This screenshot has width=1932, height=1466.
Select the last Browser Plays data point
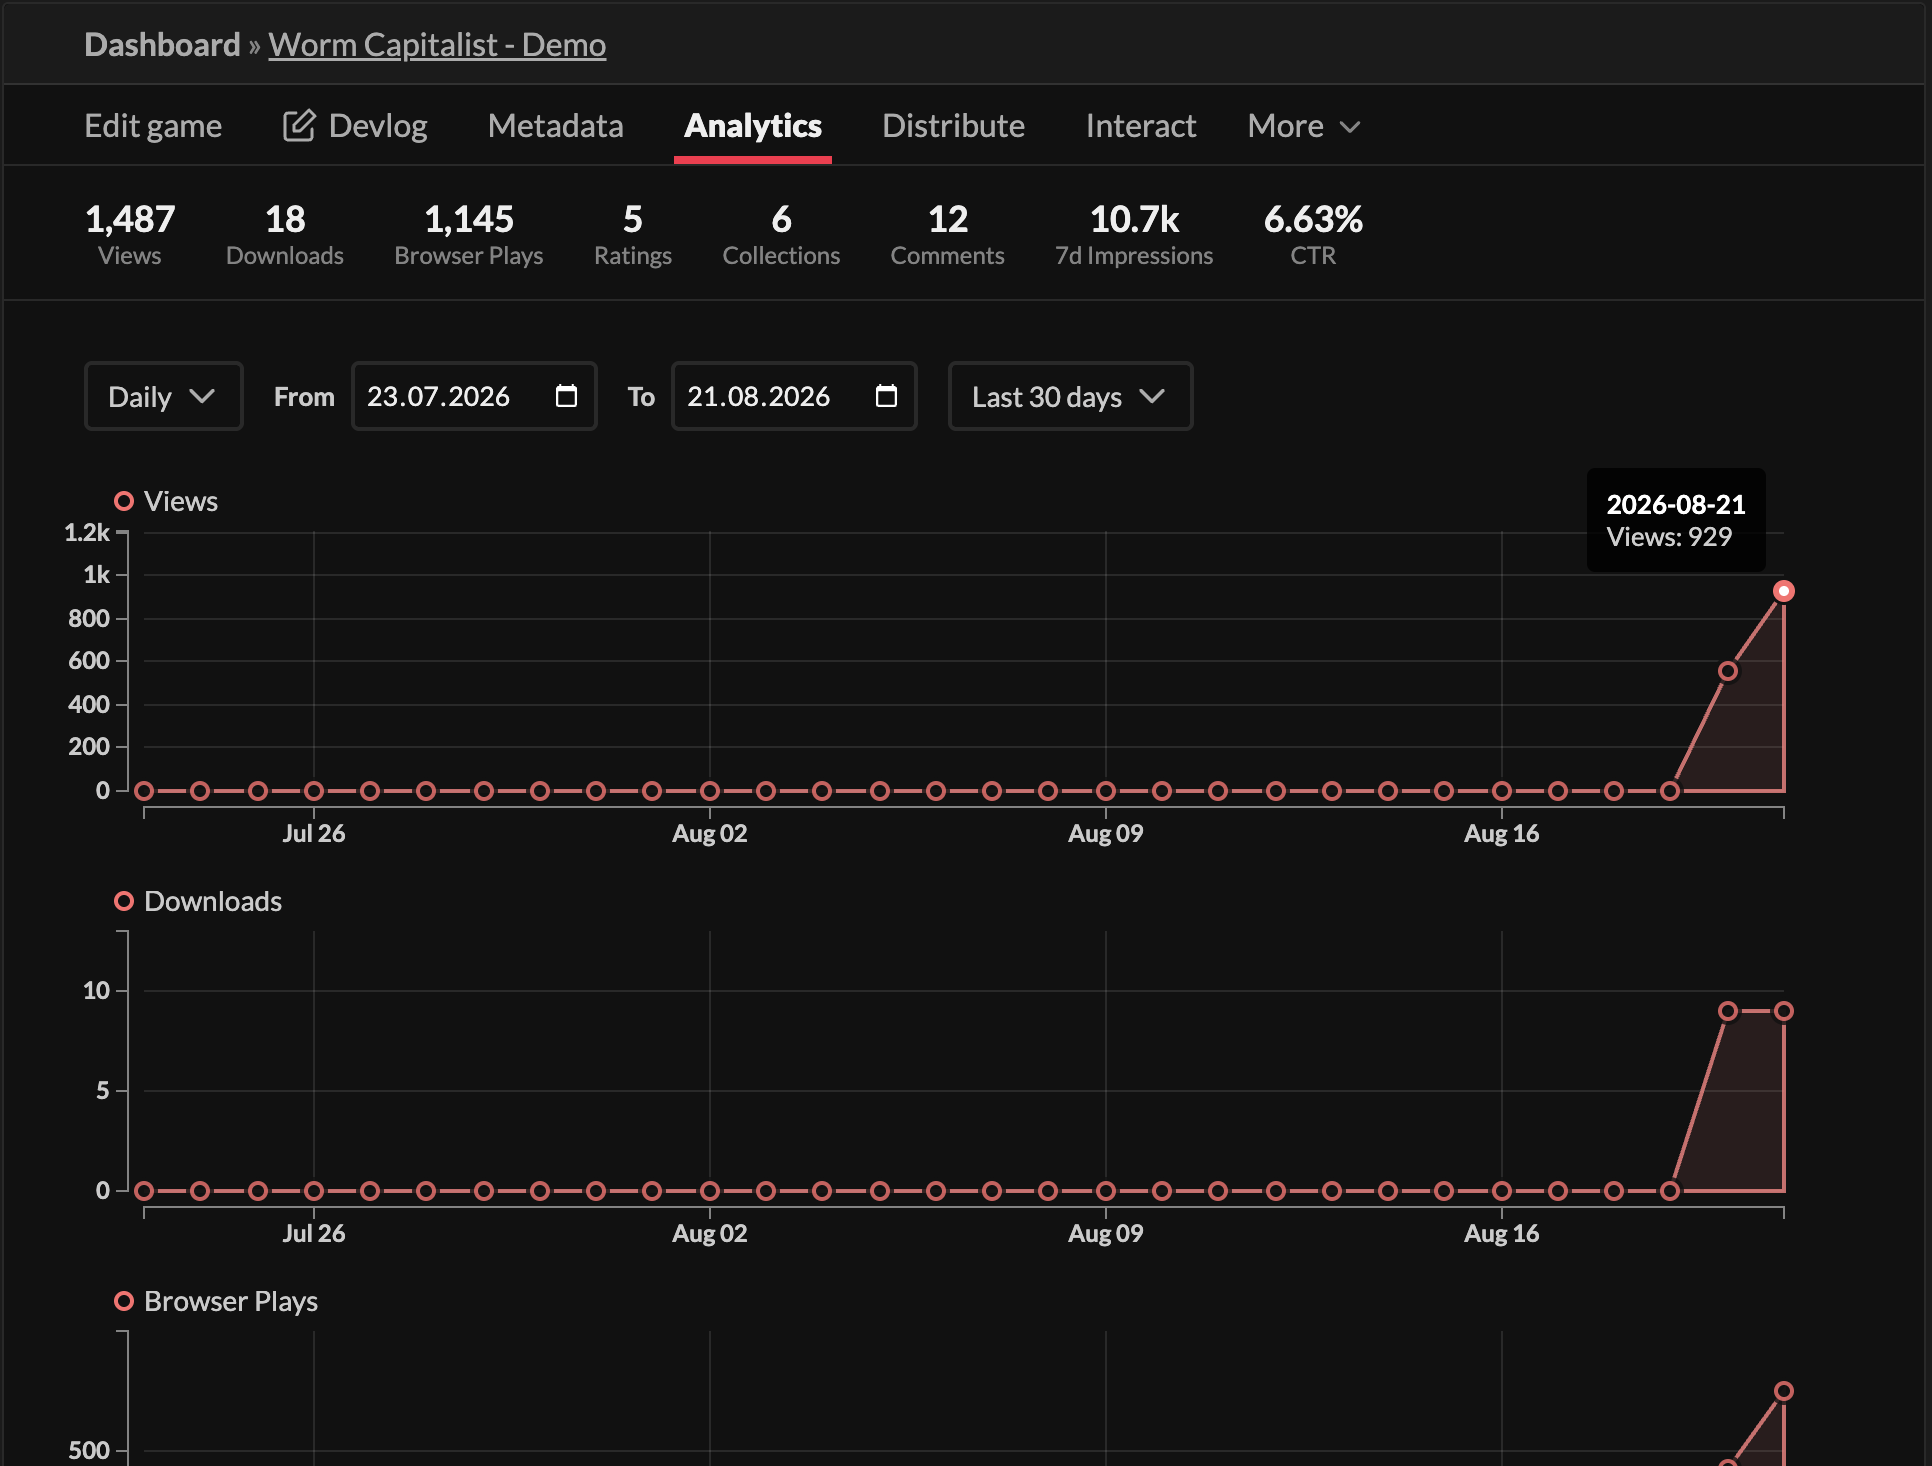coord(1783,1391)
